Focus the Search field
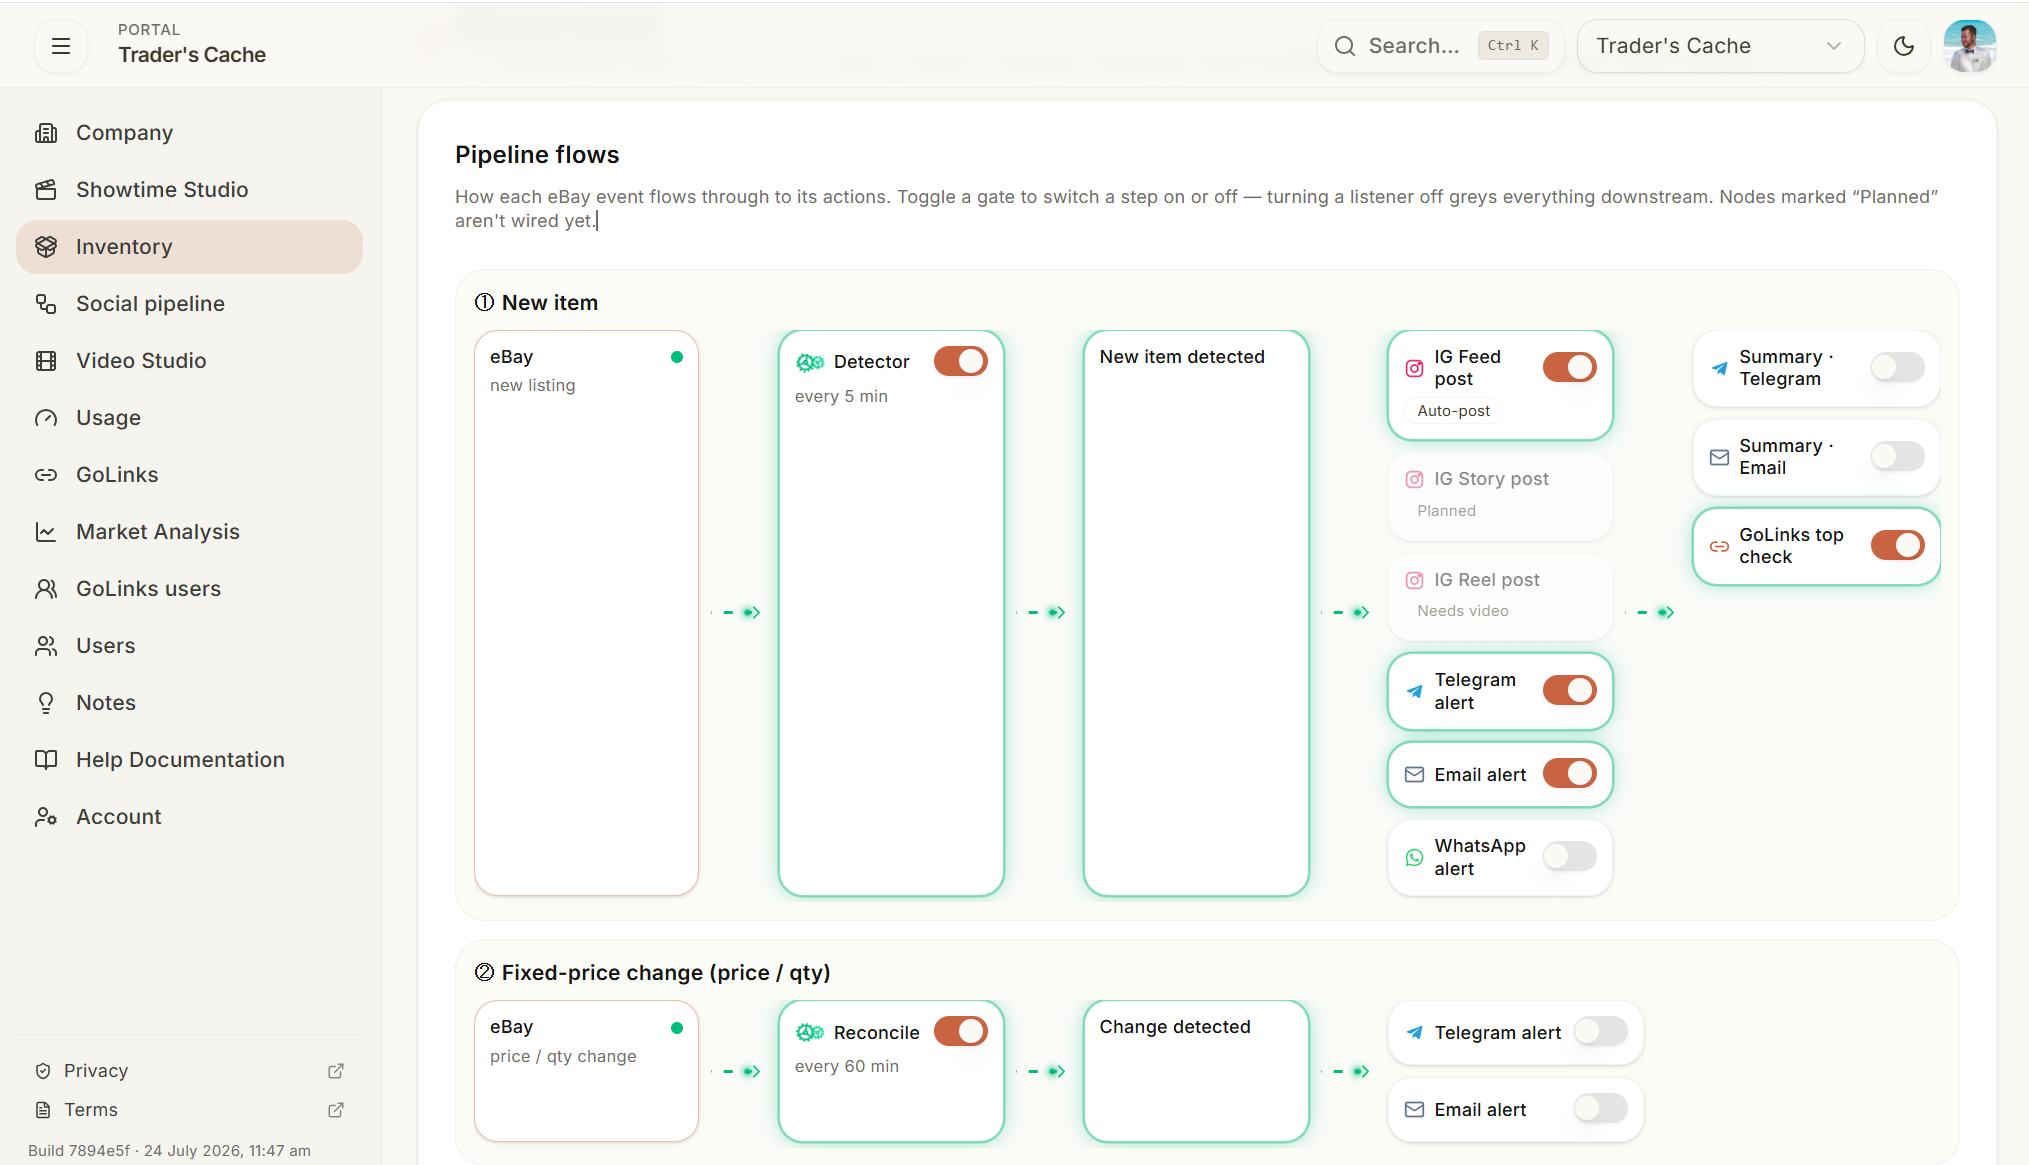This screenshot has height=1165, width=2029. 1441,46
